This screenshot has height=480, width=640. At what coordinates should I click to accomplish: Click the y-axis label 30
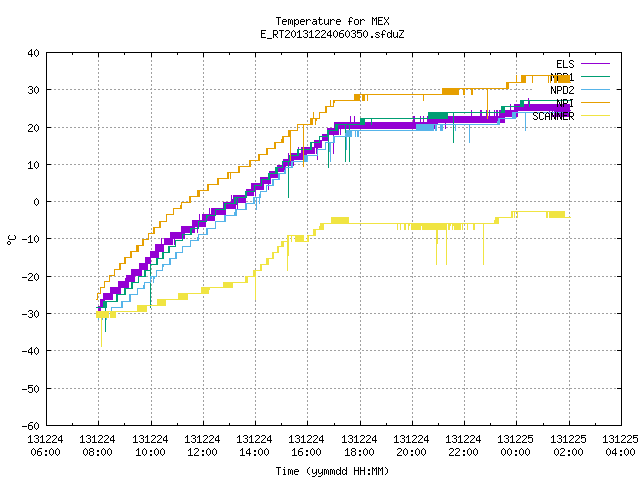click(33, 90)
